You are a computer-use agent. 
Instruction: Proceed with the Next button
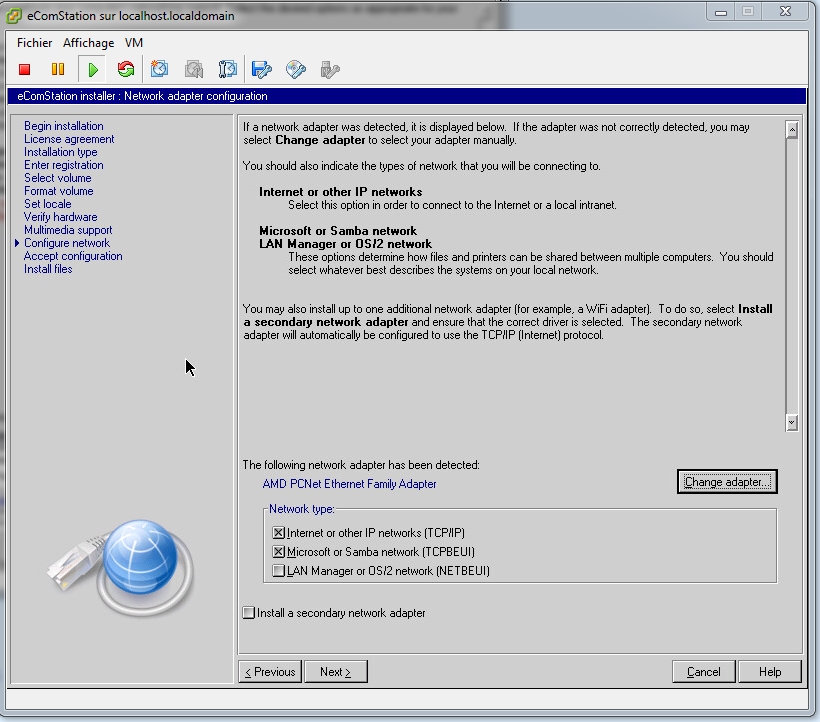335,672
